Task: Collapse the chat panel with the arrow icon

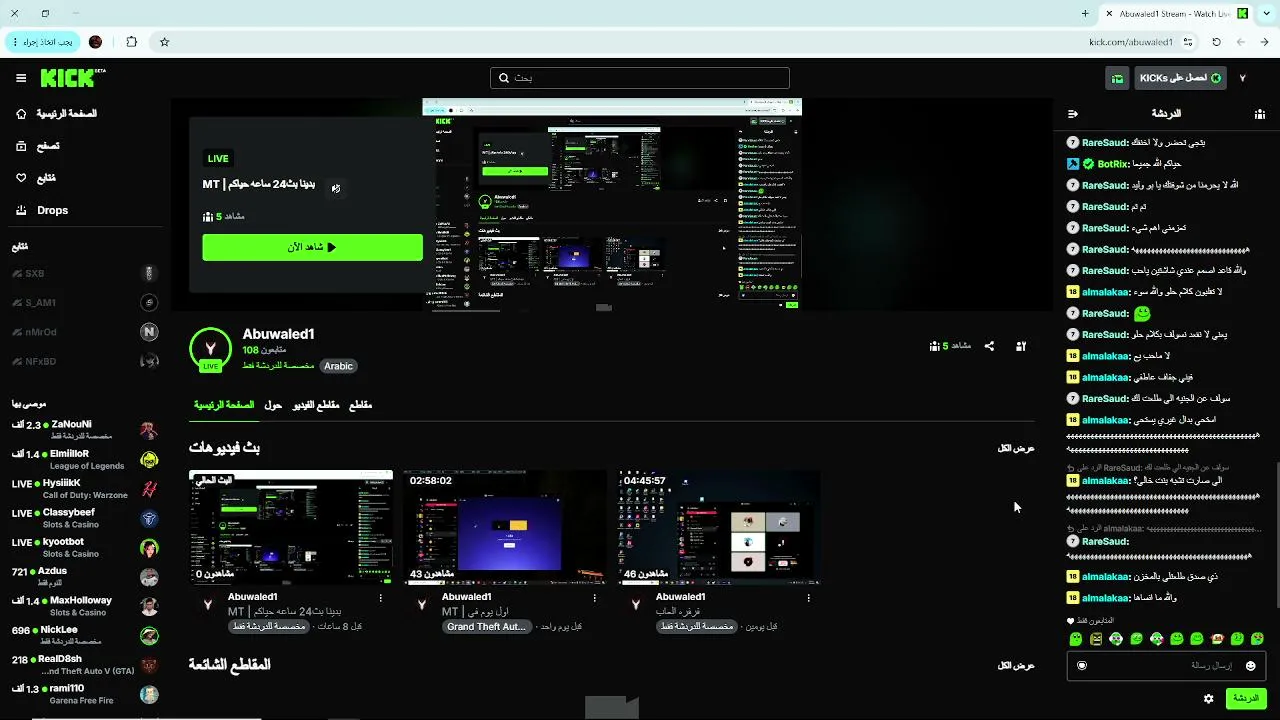Action: point(1073,114)
